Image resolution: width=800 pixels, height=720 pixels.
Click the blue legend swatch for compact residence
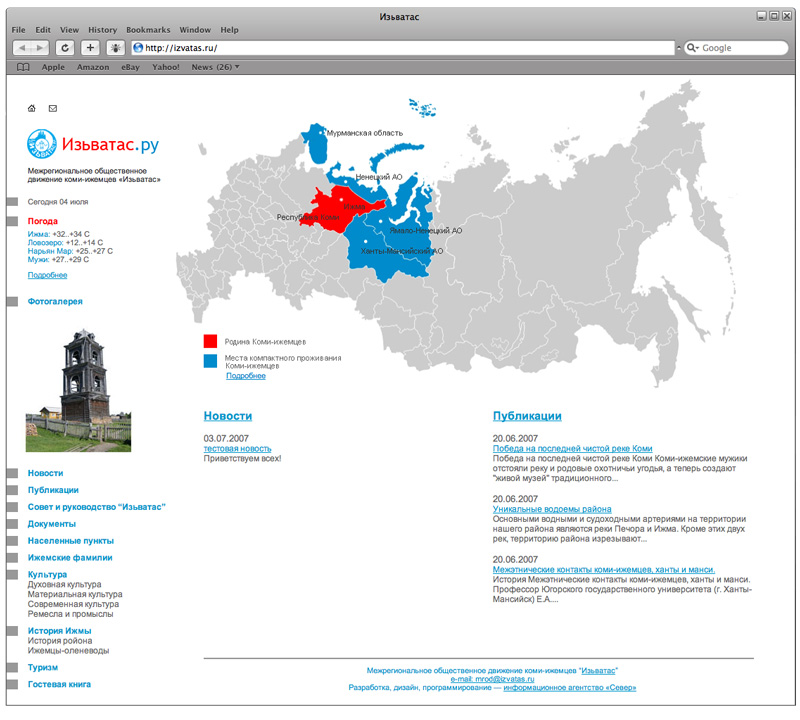pyautogui.click(x=210, y=361)
